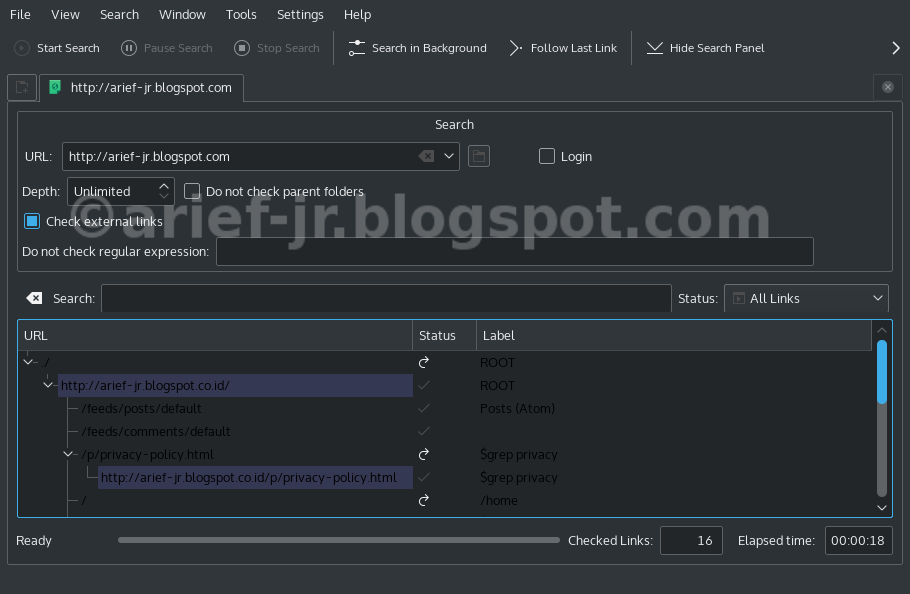Hide the Search Panel

(x=705, y=48)
